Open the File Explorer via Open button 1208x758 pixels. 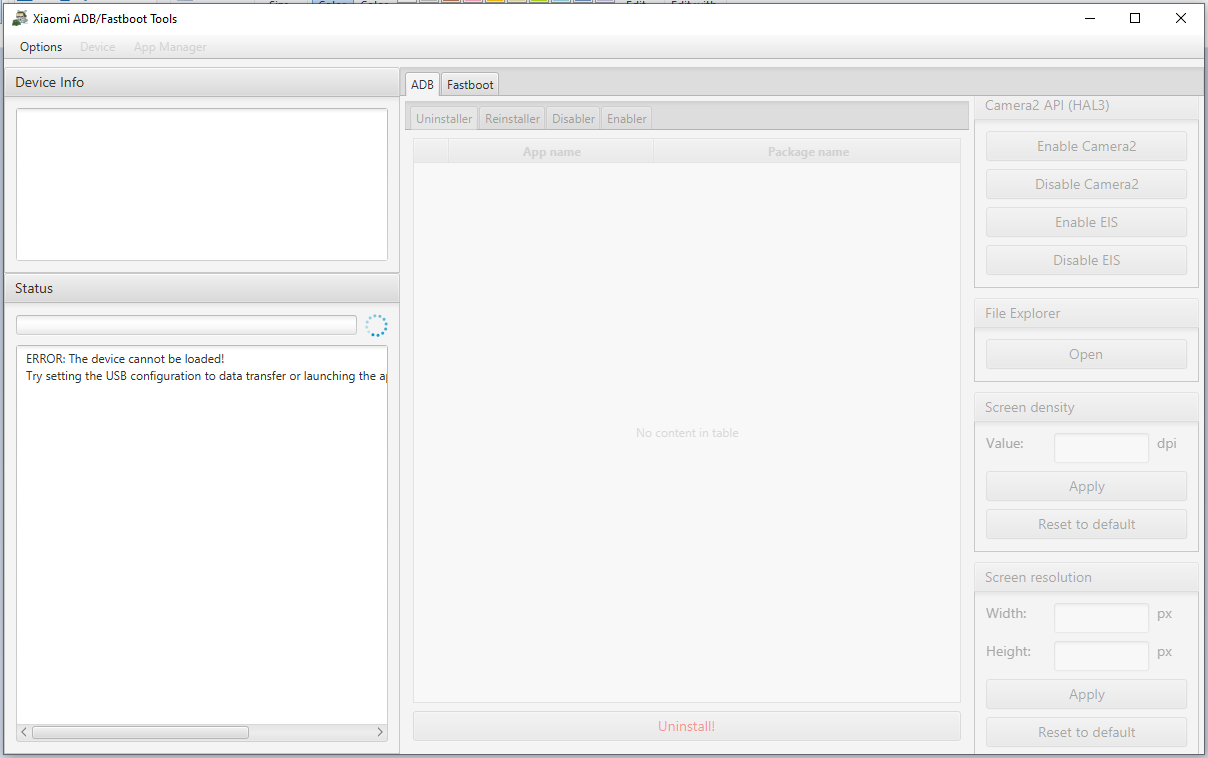(x=1086, y=354)
